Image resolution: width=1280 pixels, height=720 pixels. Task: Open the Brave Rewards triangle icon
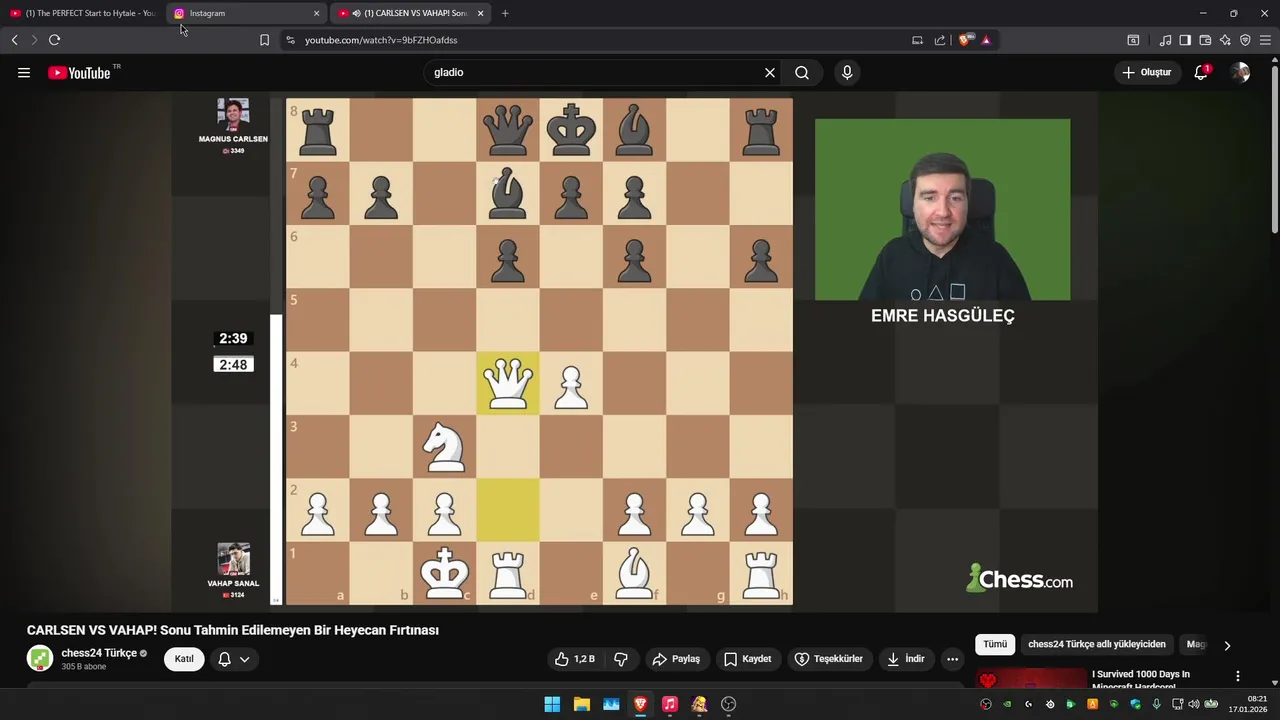click(986, 40)
